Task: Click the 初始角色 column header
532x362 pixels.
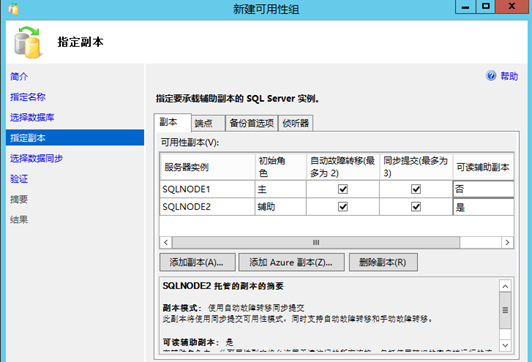Action: [x=281, y=167]
